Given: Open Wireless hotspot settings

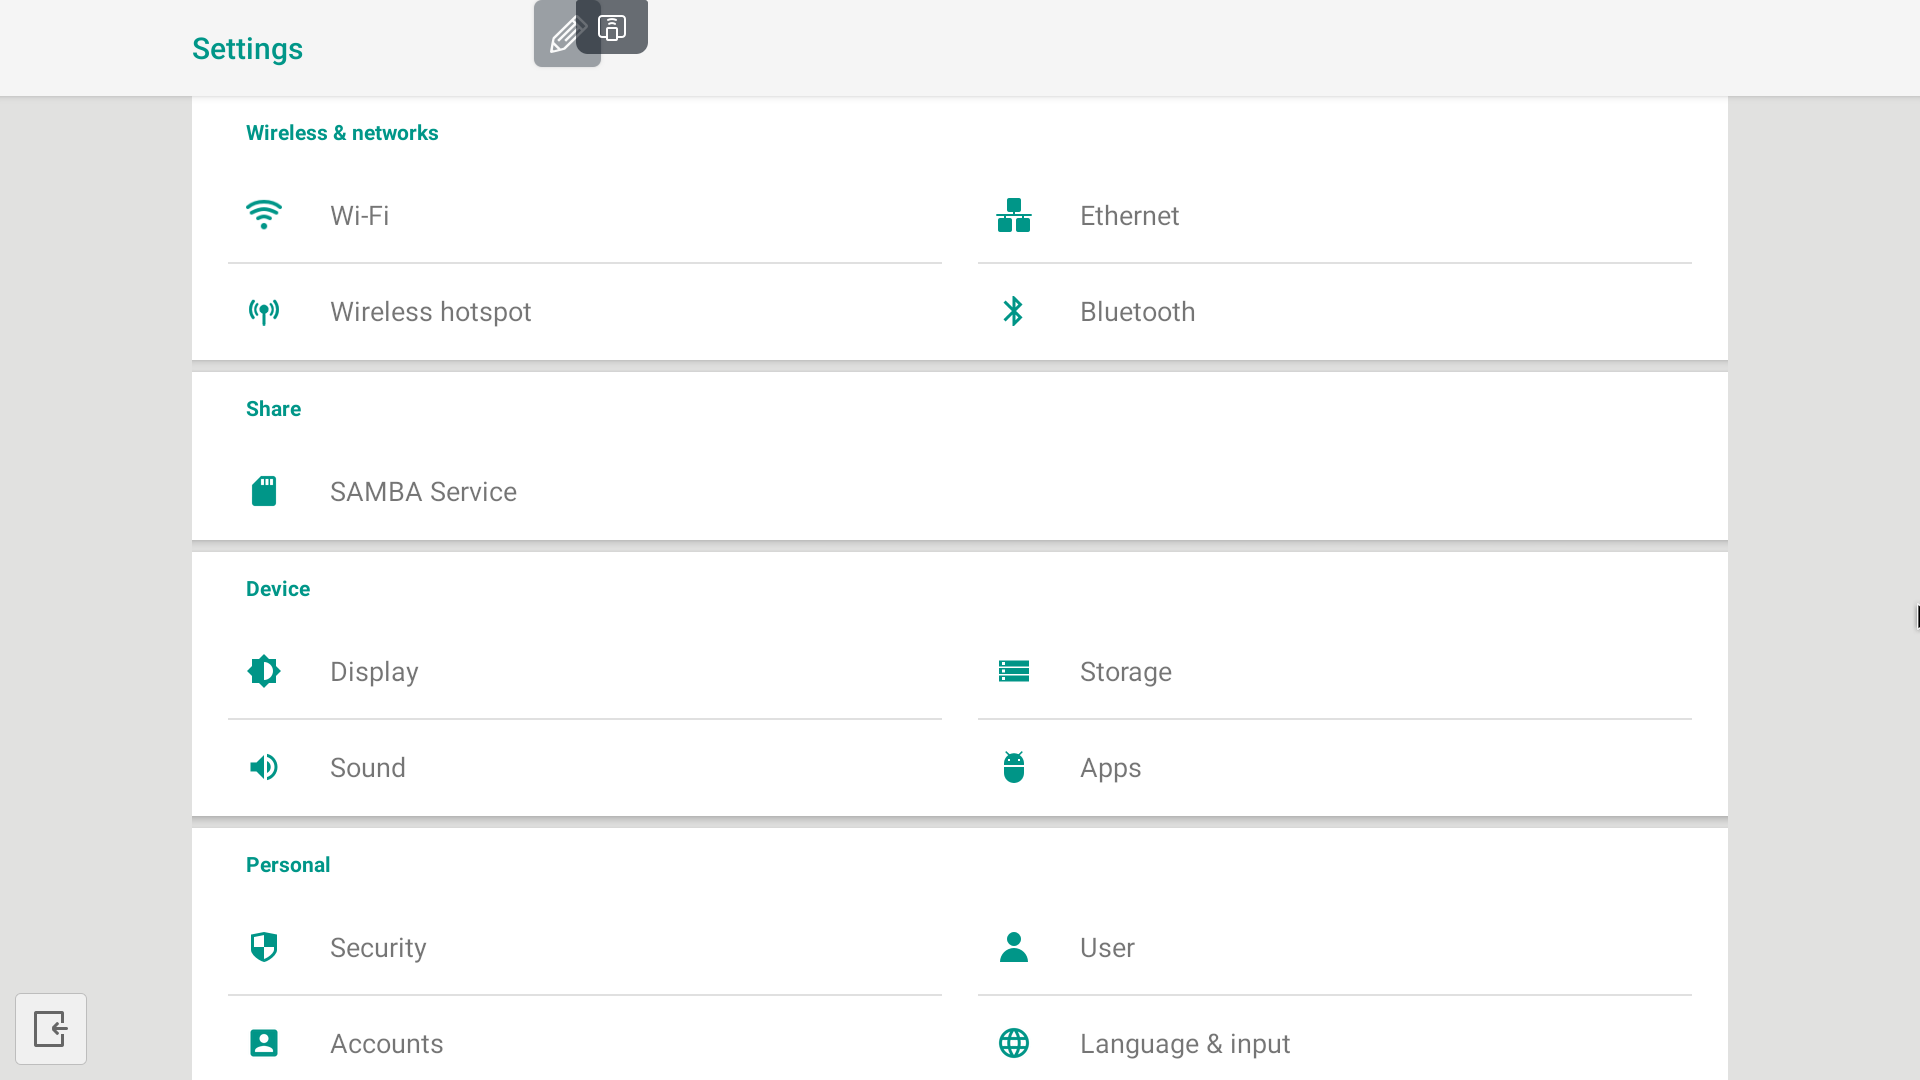Looking at the screenshot, I should [585, 311].
